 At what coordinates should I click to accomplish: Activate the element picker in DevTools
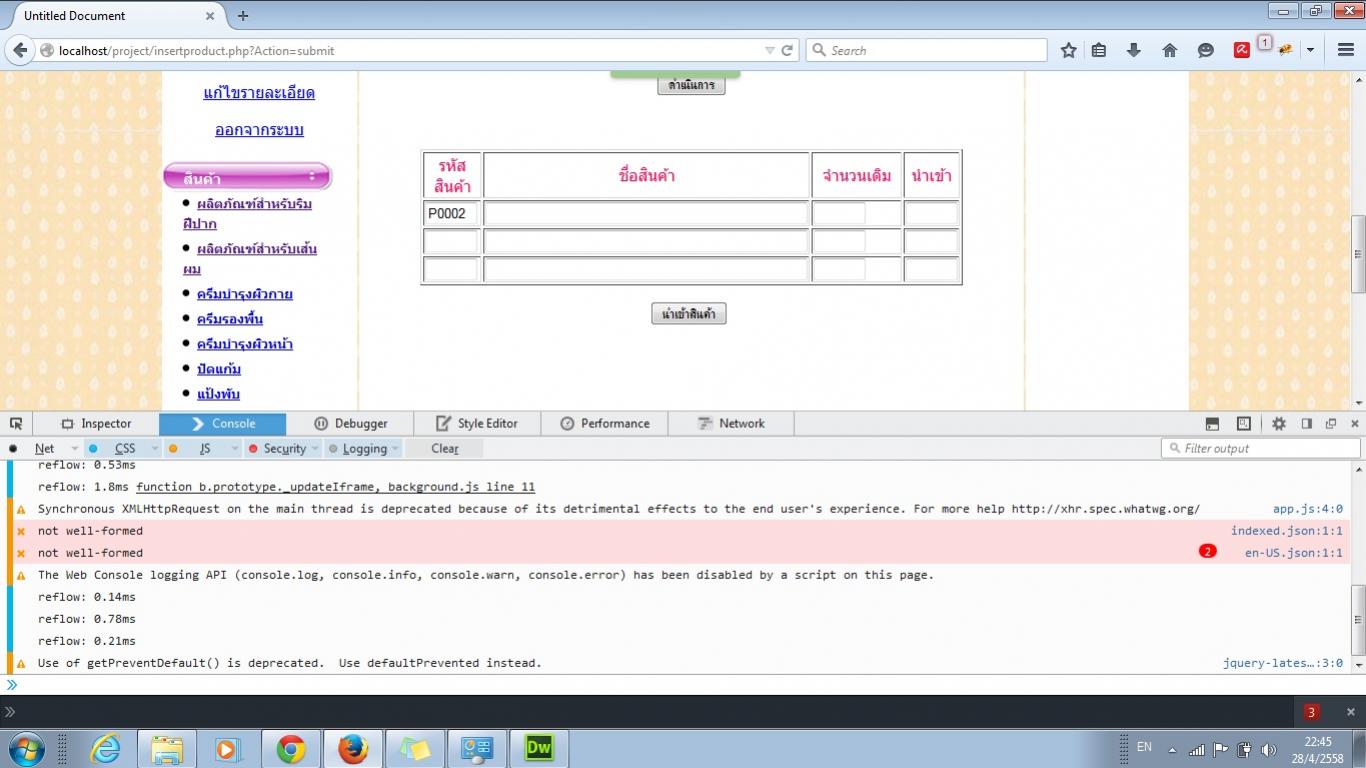(16, 424)
